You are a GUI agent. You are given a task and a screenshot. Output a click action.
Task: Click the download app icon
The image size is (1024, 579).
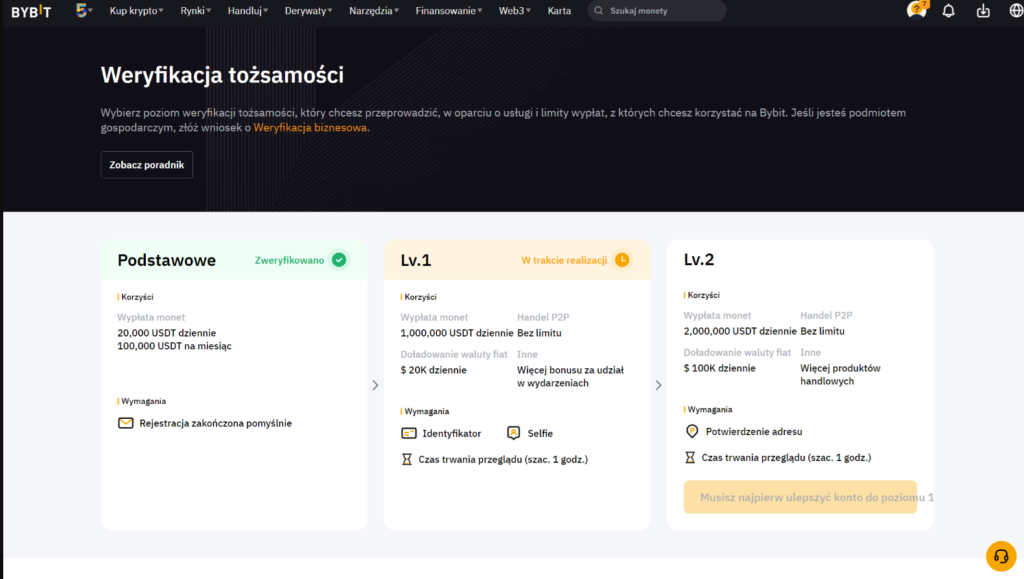pyautogui.click(x=983, y=11)
